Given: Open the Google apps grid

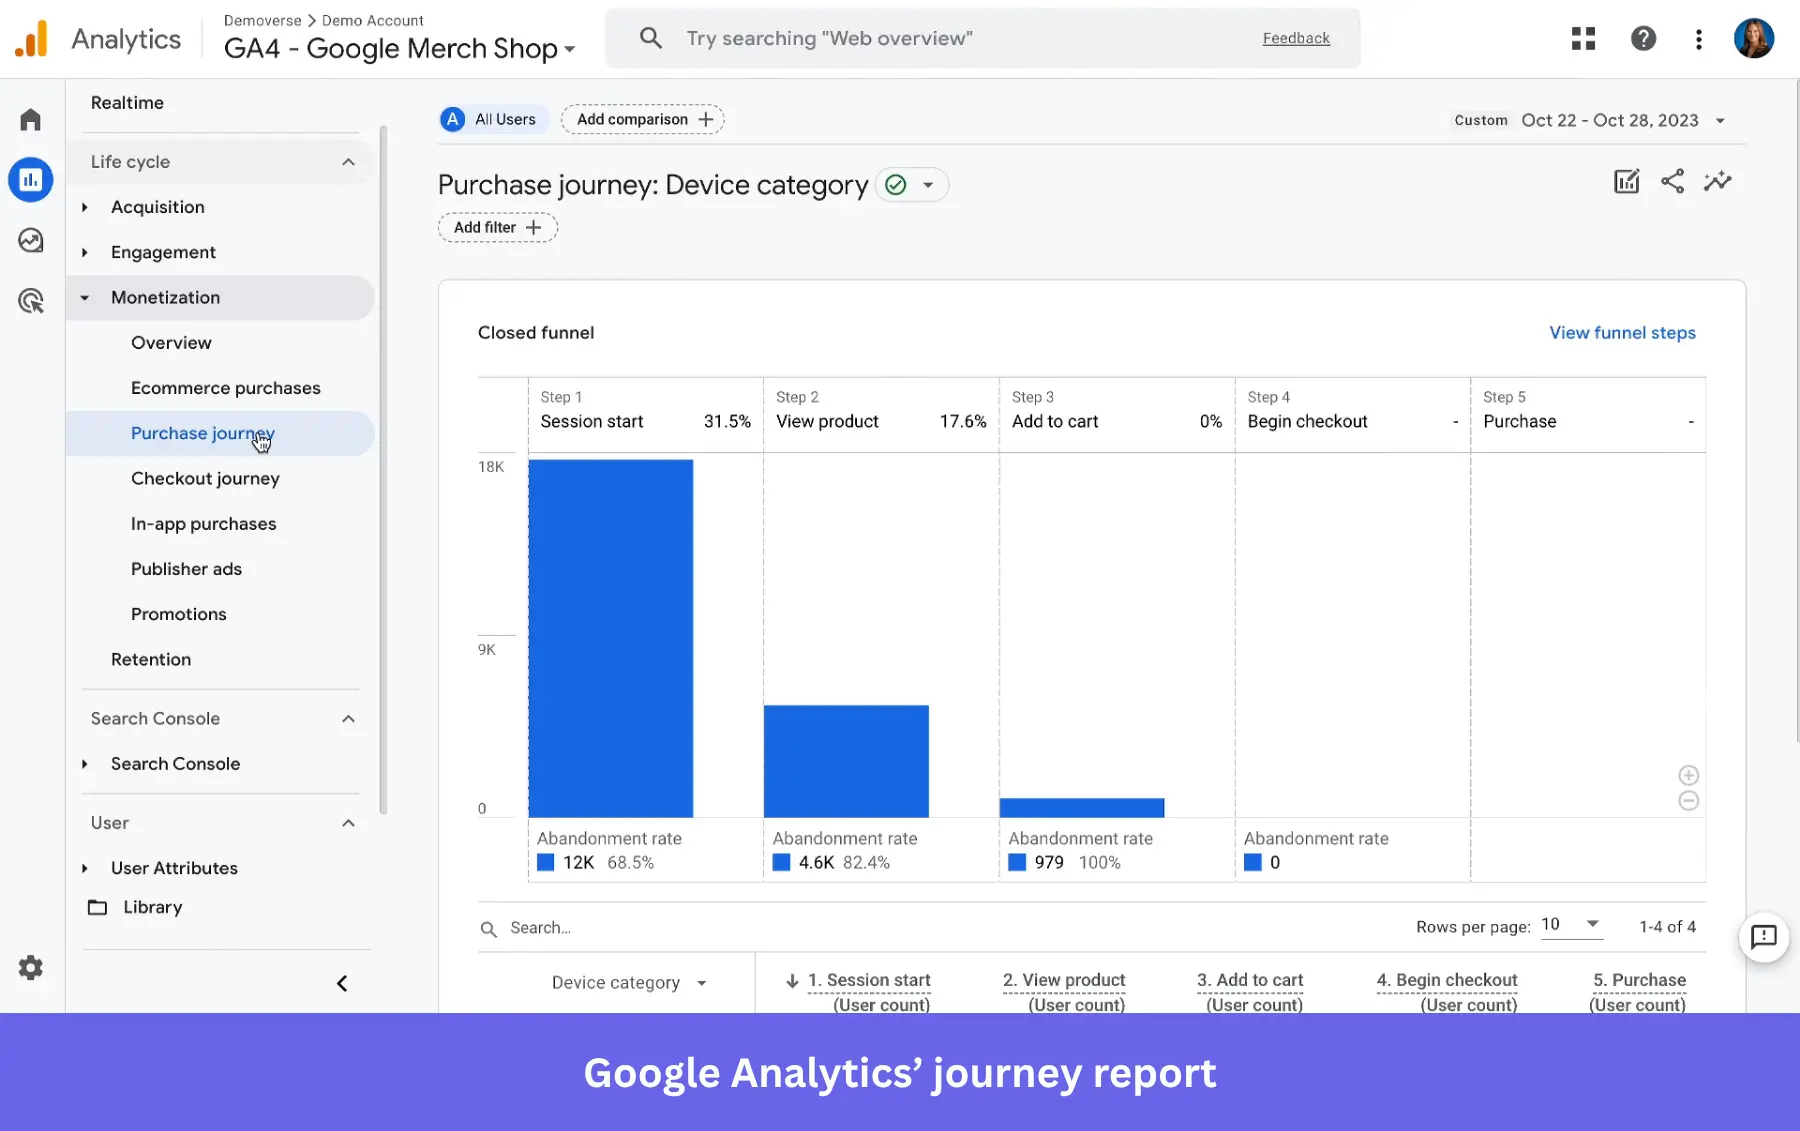Looking at the screenshot, I should pos(1583,38).
